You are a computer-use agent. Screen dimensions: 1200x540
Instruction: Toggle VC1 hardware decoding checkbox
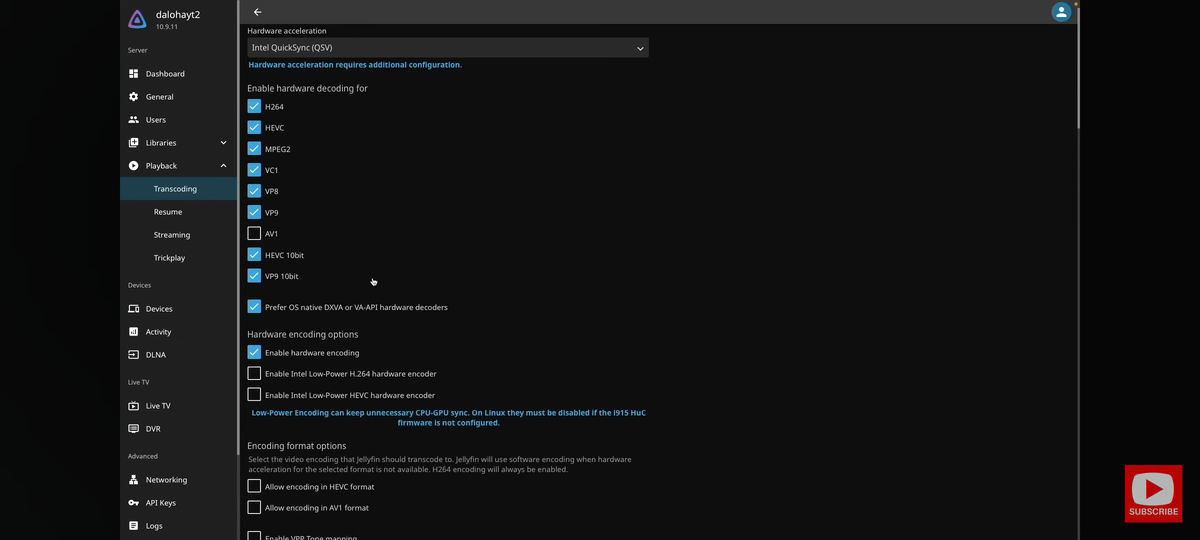(254, 170)
